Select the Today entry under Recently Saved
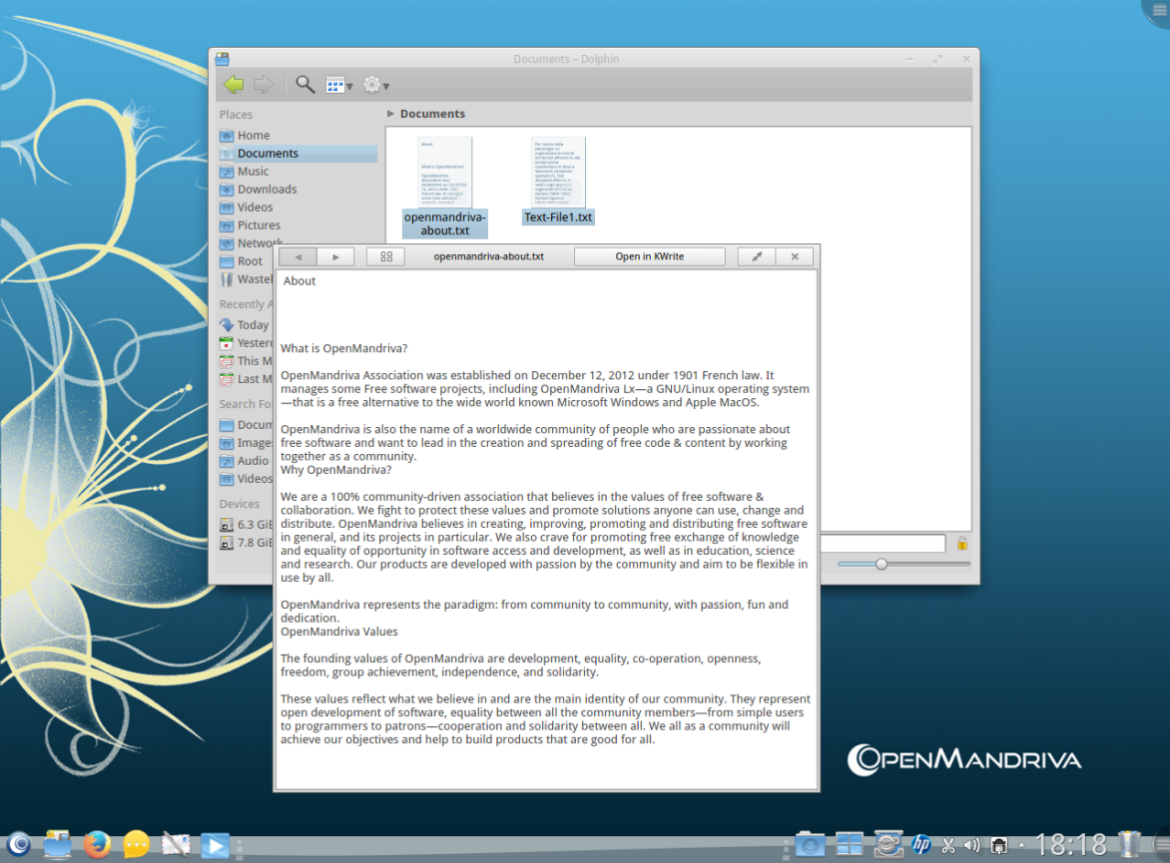Viewport: 1170px width, 863px height. coord(251,325)
